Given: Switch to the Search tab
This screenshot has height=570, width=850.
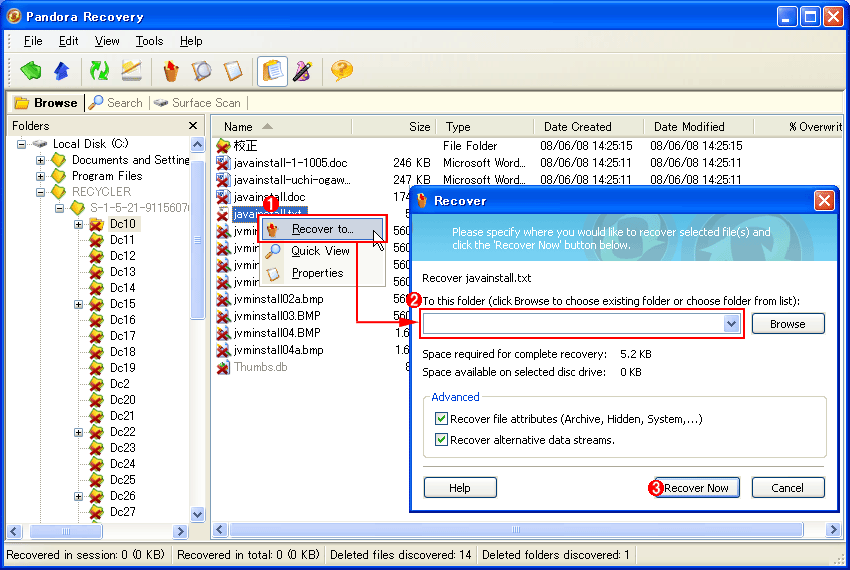Looking at the screenshot, I should [x=117, y=103].
